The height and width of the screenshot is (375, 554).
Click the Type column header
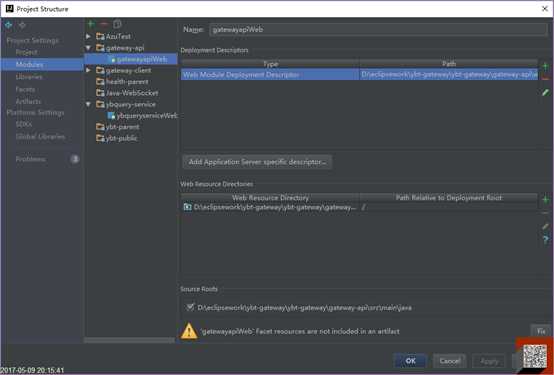270,64
